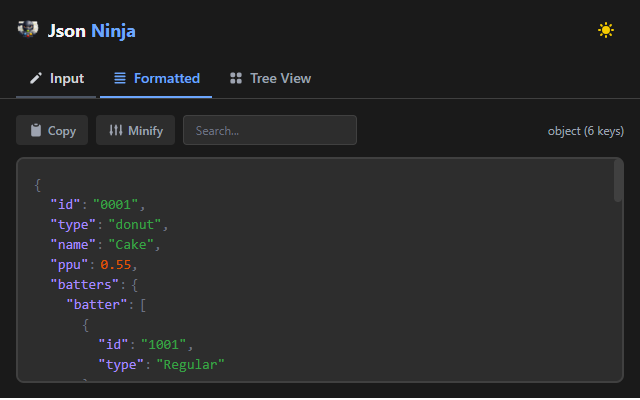Copy the formatted JSON
640x400 pixels.
[x=52, y=130]
